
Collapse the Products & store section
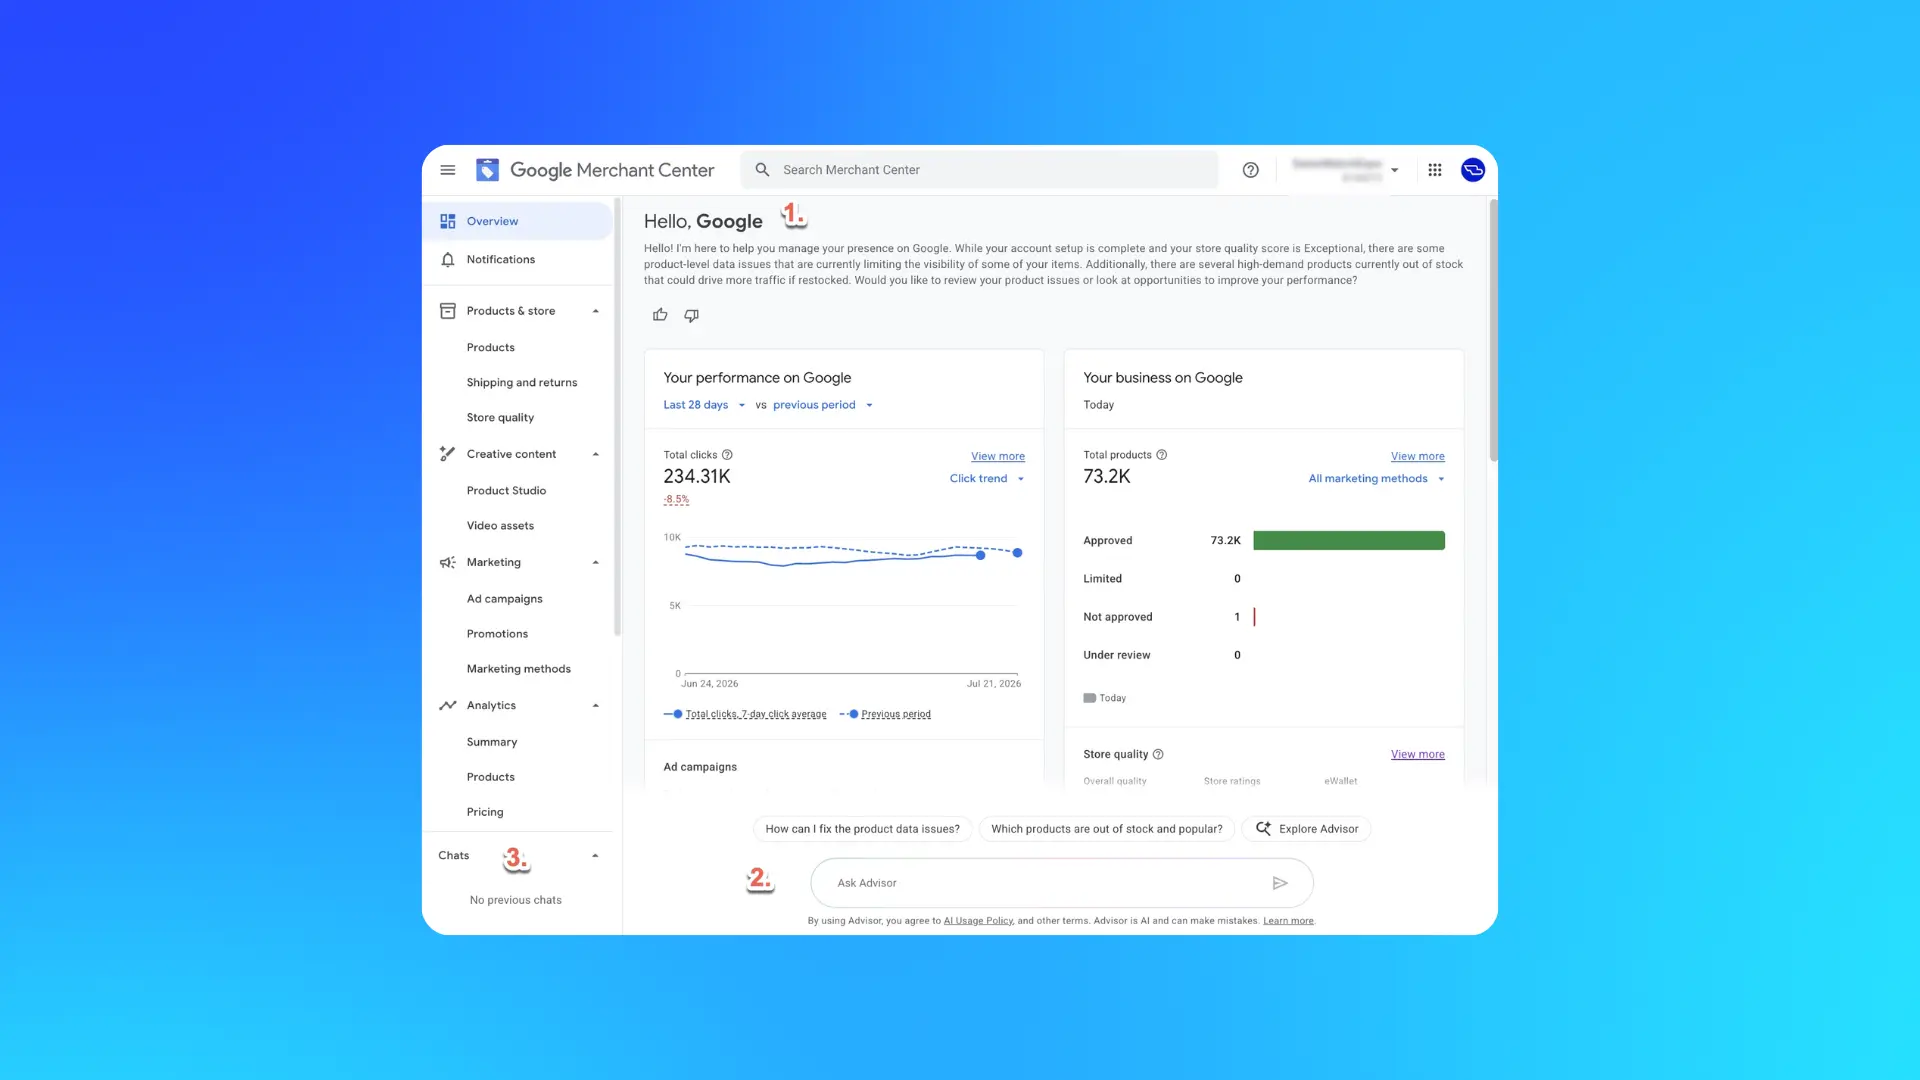pyautogui.click(x=595, y=311)
